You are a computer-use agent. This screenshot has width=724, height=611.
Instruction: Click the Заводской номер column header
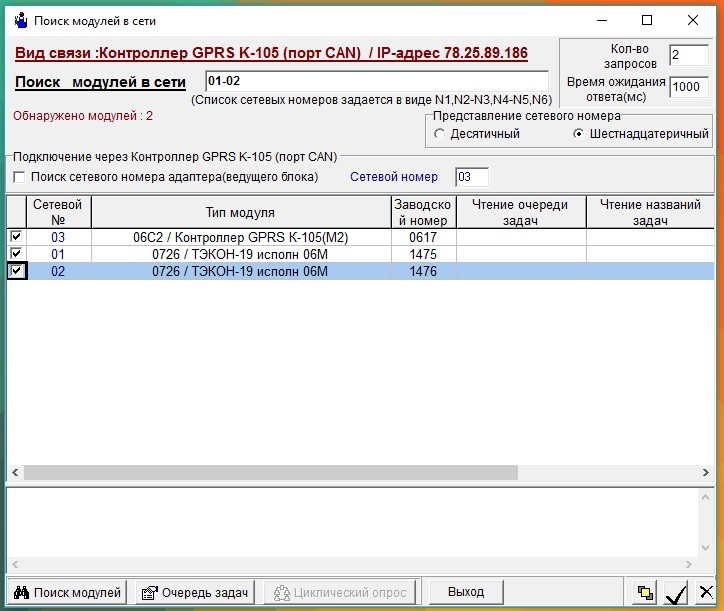(x=423, y=212)
